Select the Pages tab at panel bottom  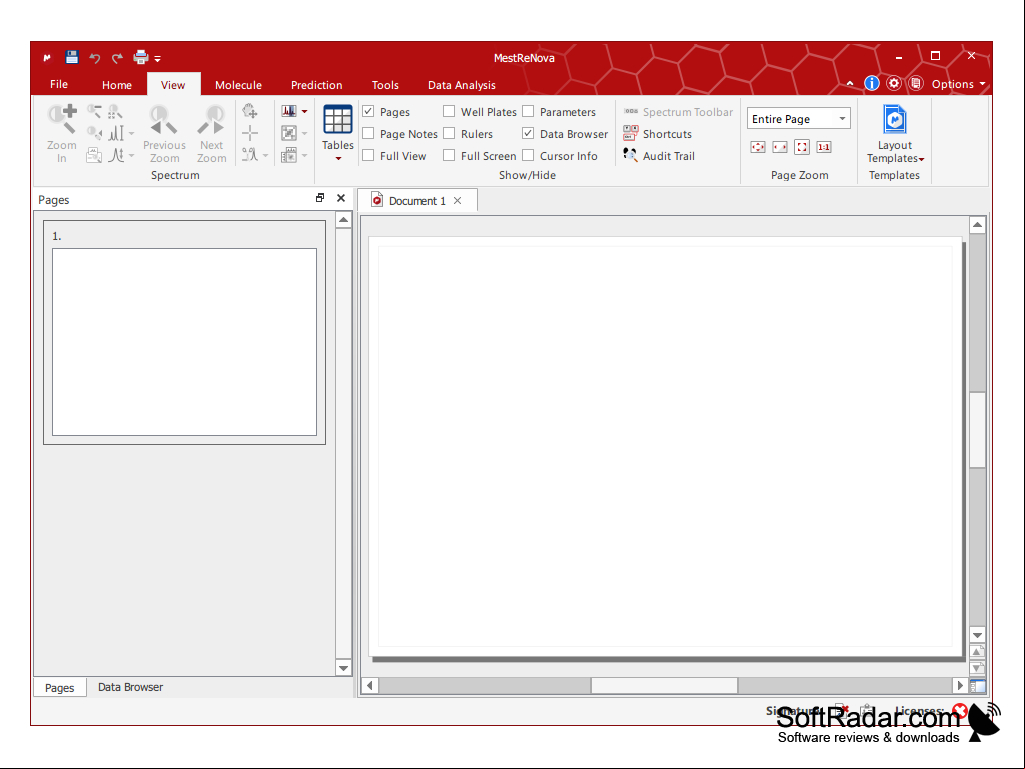[x=59, y=688]
